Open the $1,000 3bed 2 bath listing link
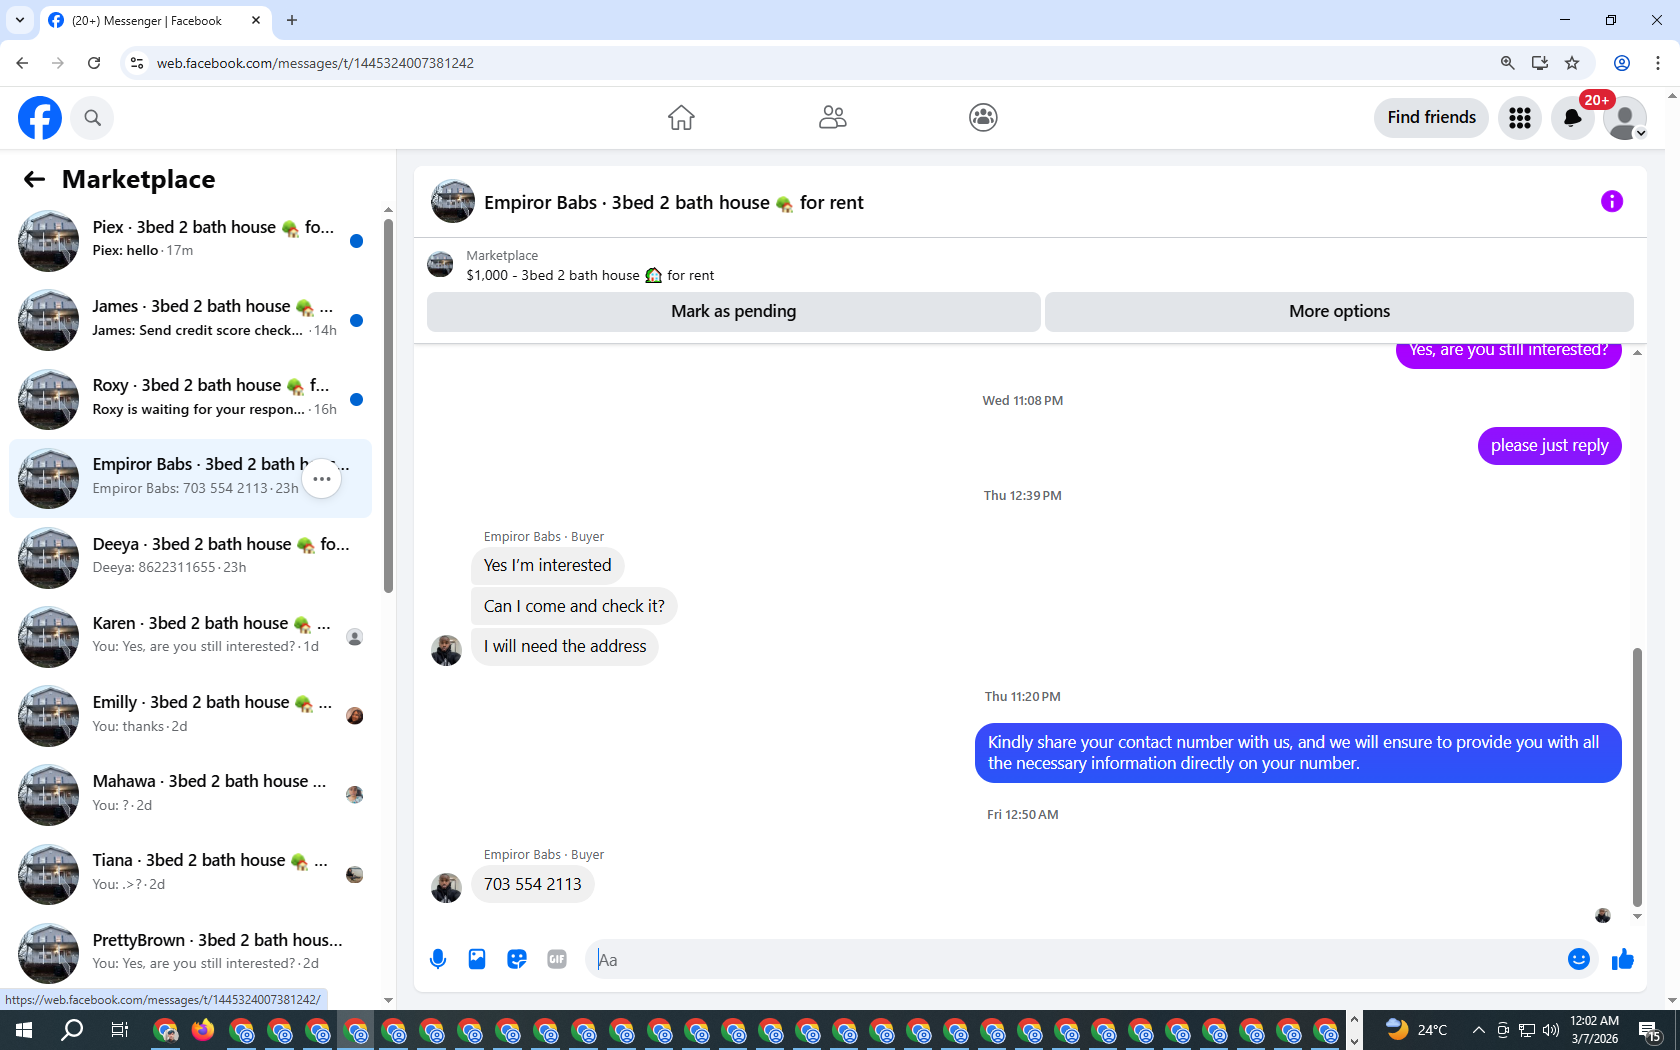 pos(590,275)
